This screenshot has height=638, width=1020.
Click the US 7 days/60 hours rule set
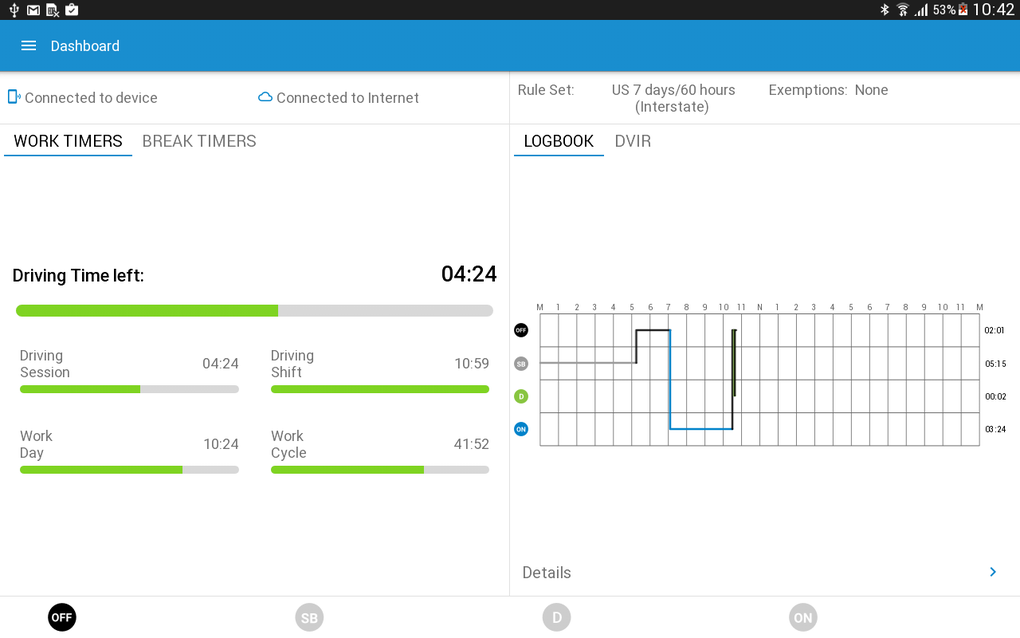tap(673, 98)
